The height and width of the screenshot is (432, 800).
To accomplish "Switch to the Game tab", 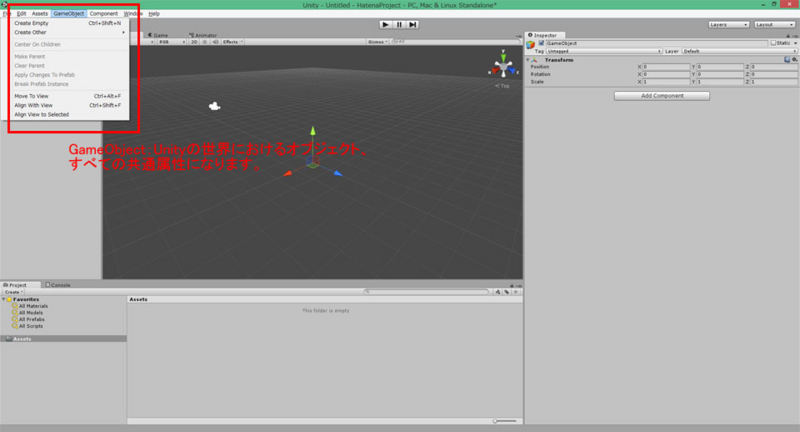I will click(159, 35).
